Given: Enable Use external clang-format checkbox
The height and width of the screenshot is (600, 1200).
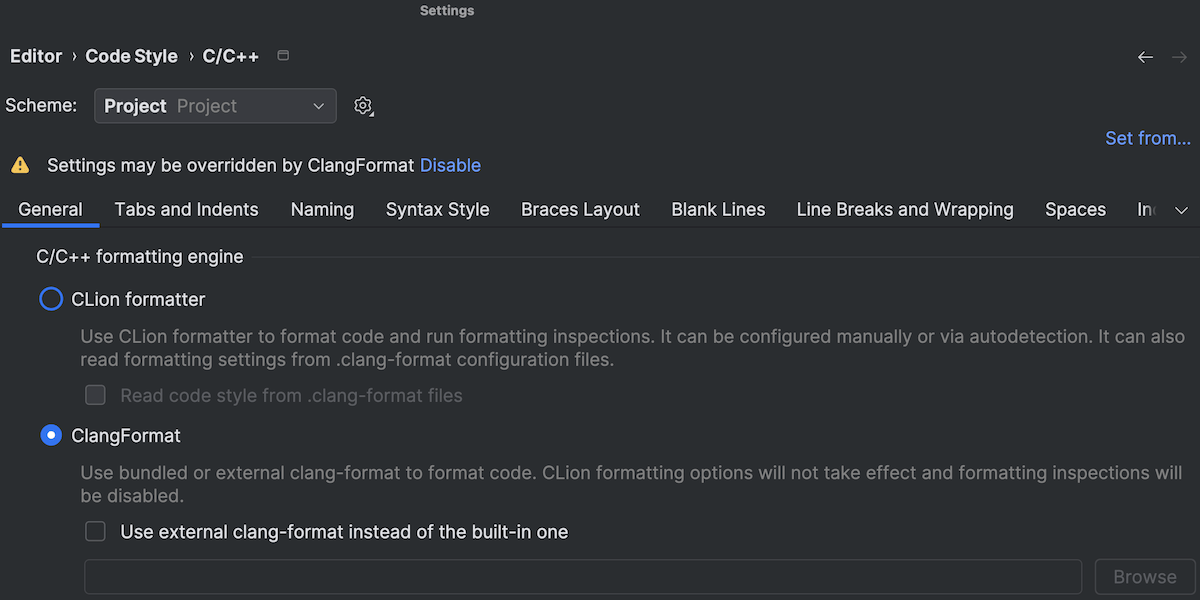Looking at the screenshot, I should click(x=95, y=532).
